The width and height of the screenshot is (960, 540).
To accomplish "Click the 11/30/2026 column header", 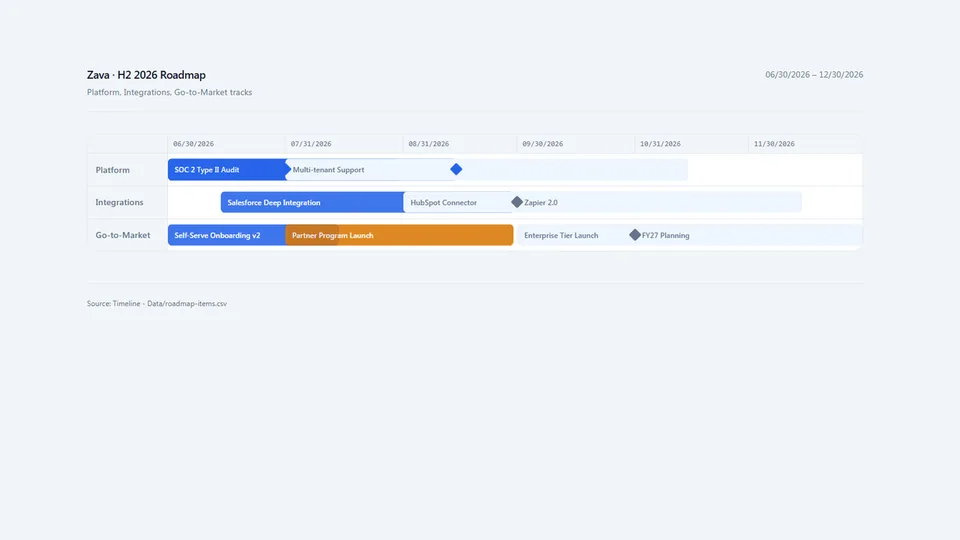I will 774,144.
